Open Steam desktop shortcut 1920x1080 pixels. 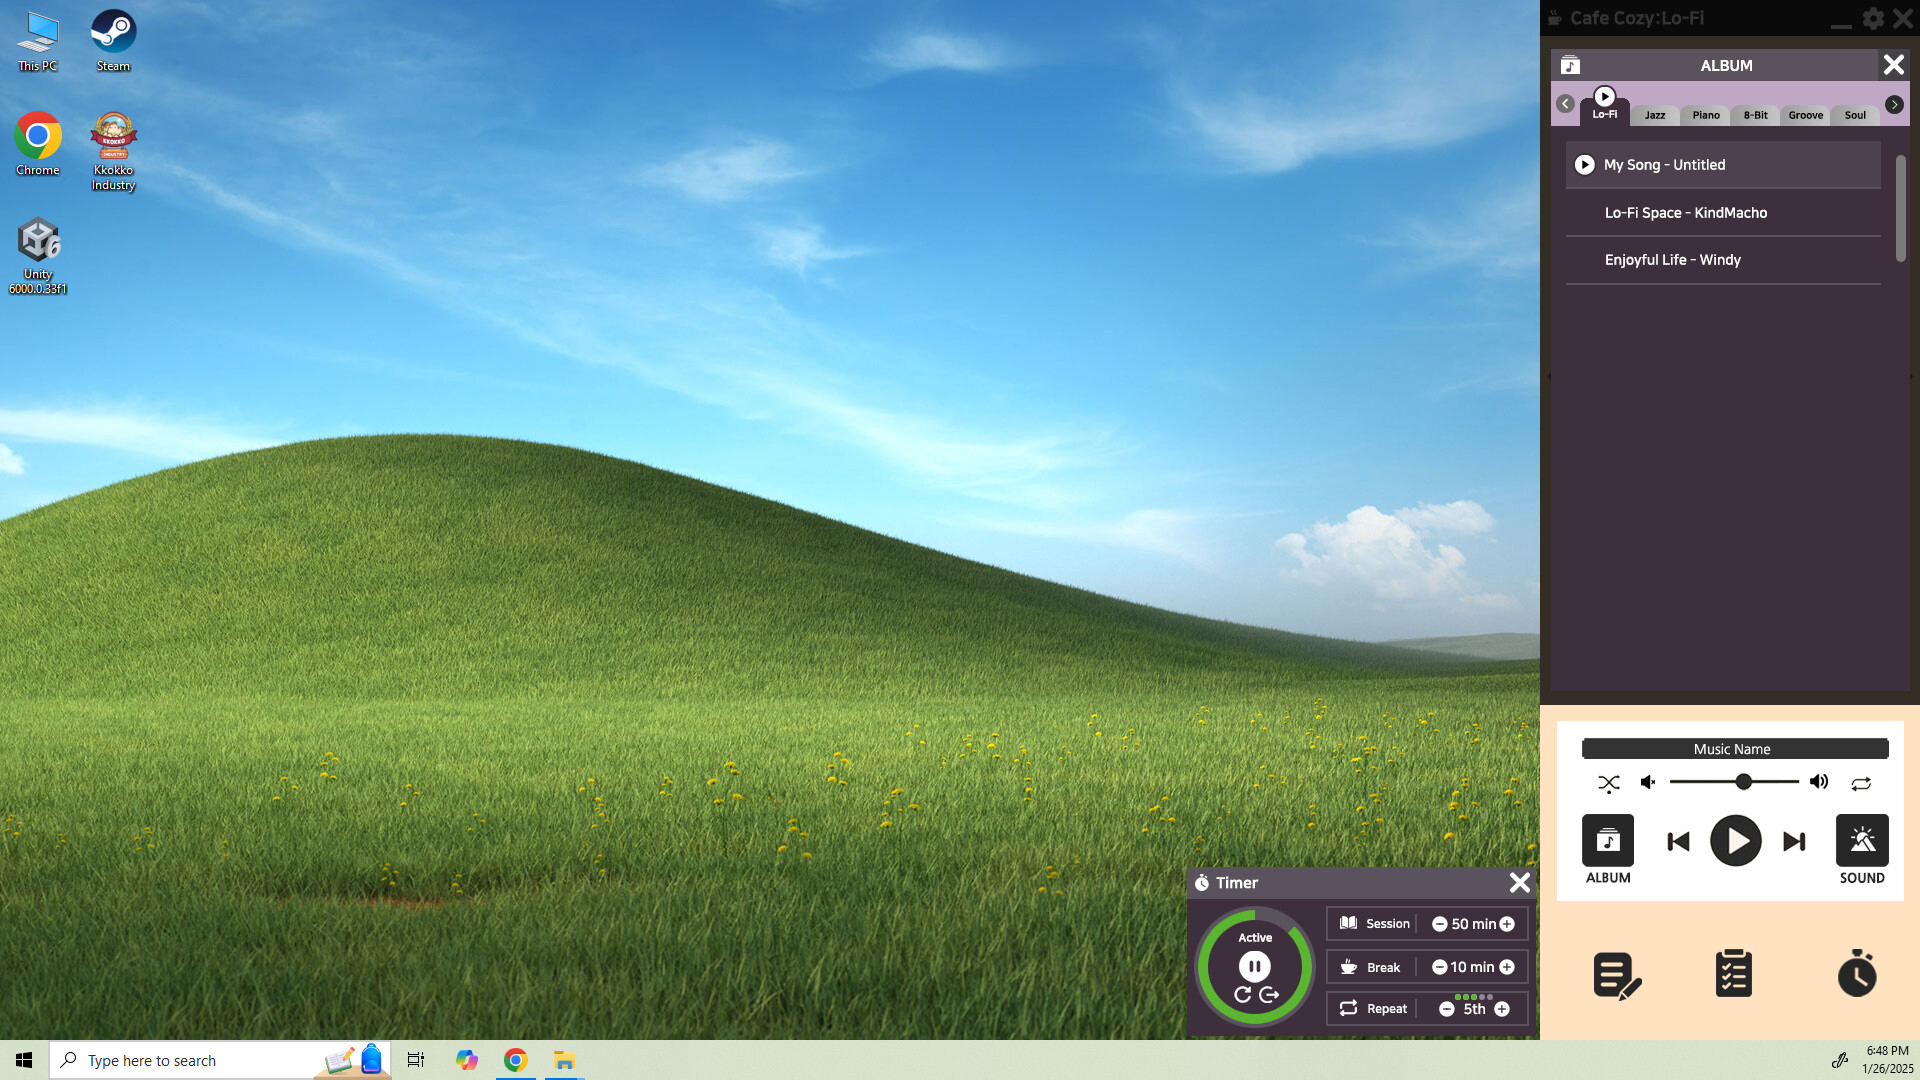tap(113, 42)
